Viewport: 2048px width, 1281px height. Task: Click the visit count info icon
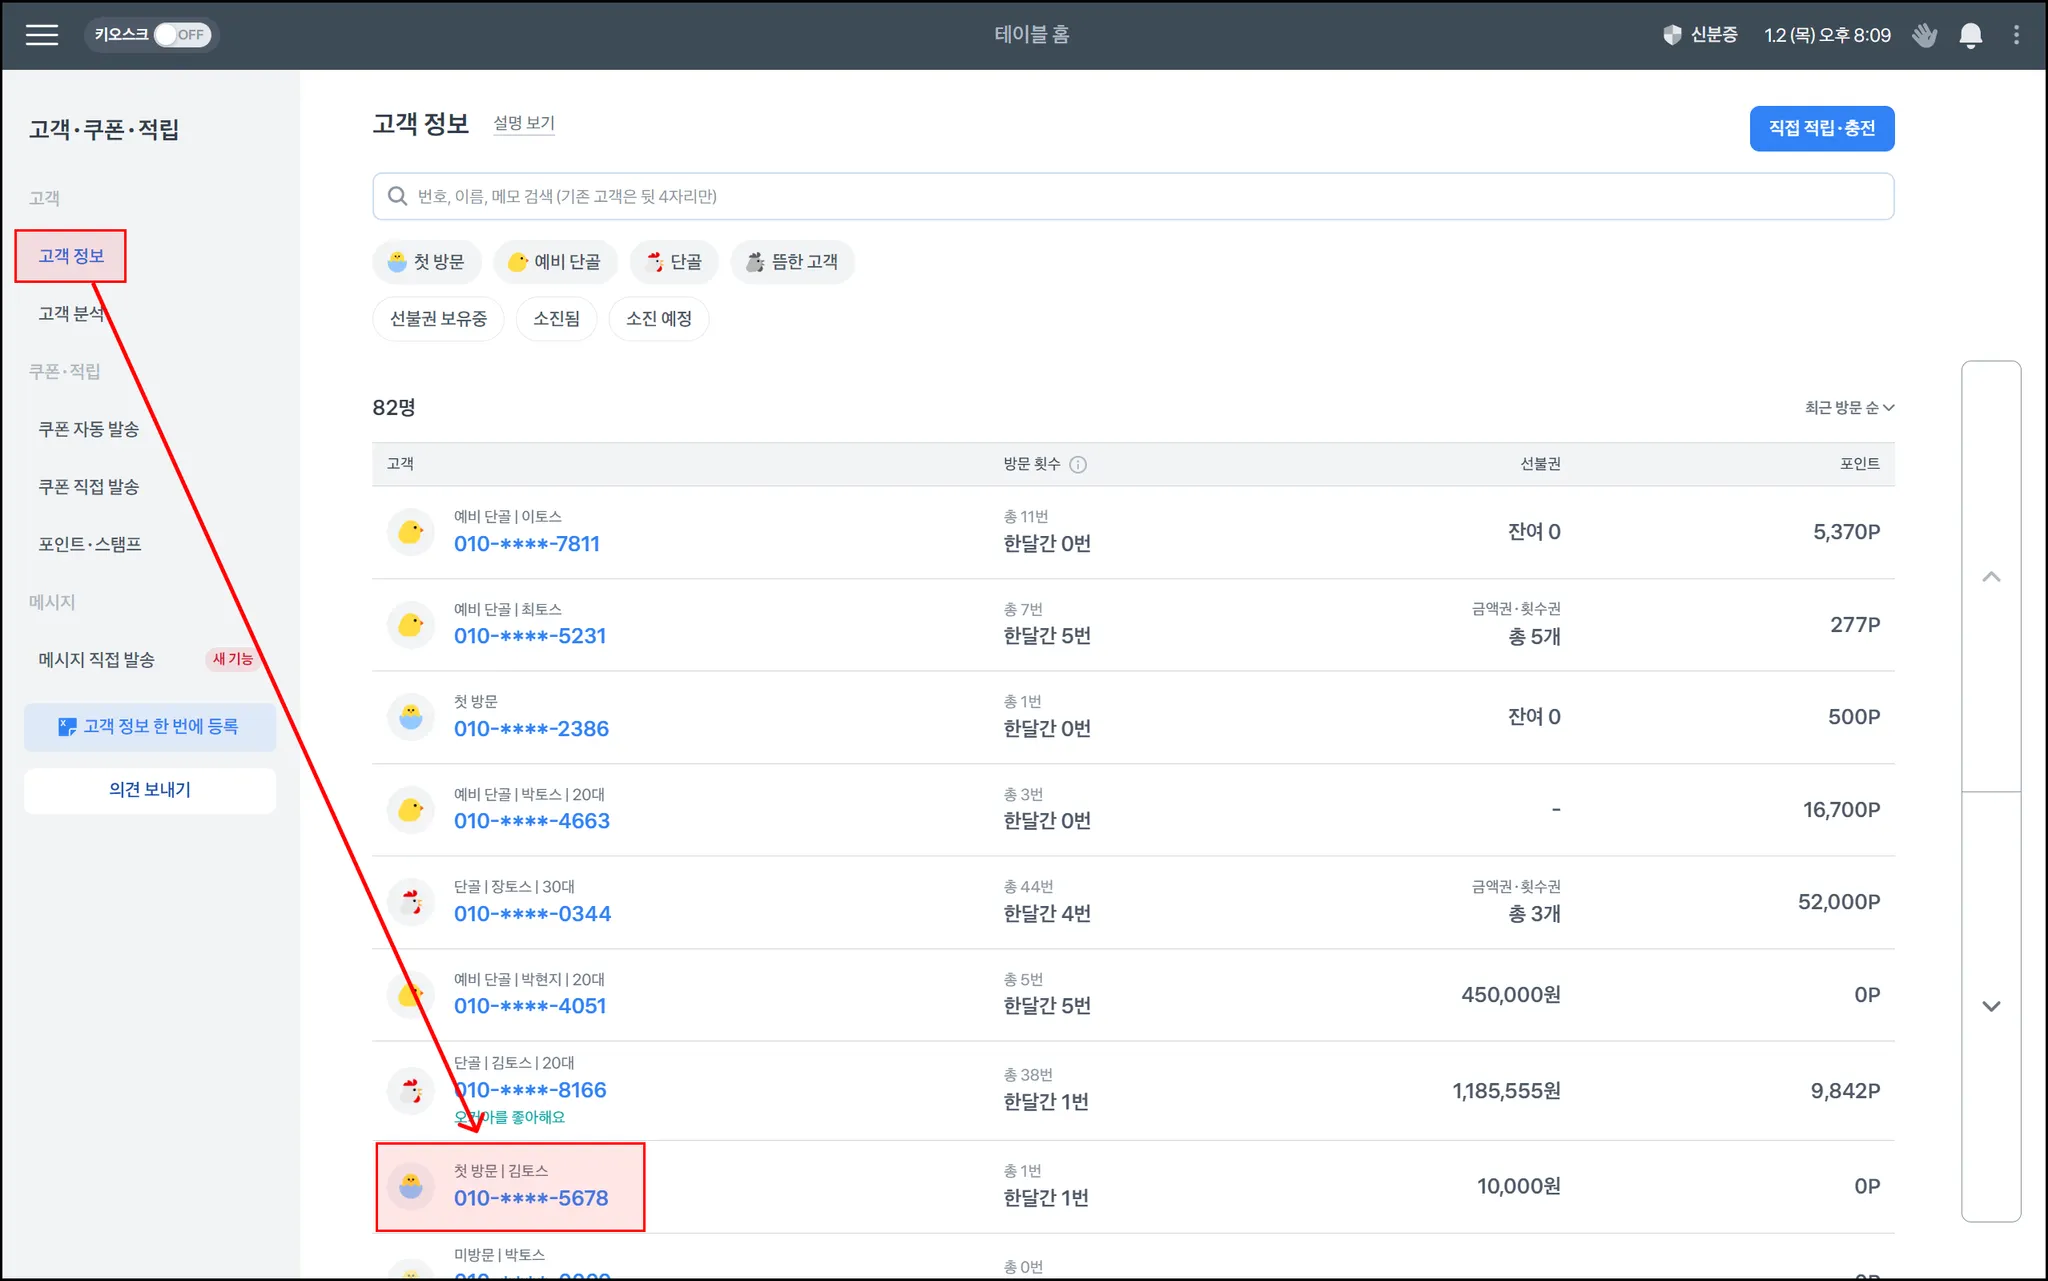[x=1078, y=464]
